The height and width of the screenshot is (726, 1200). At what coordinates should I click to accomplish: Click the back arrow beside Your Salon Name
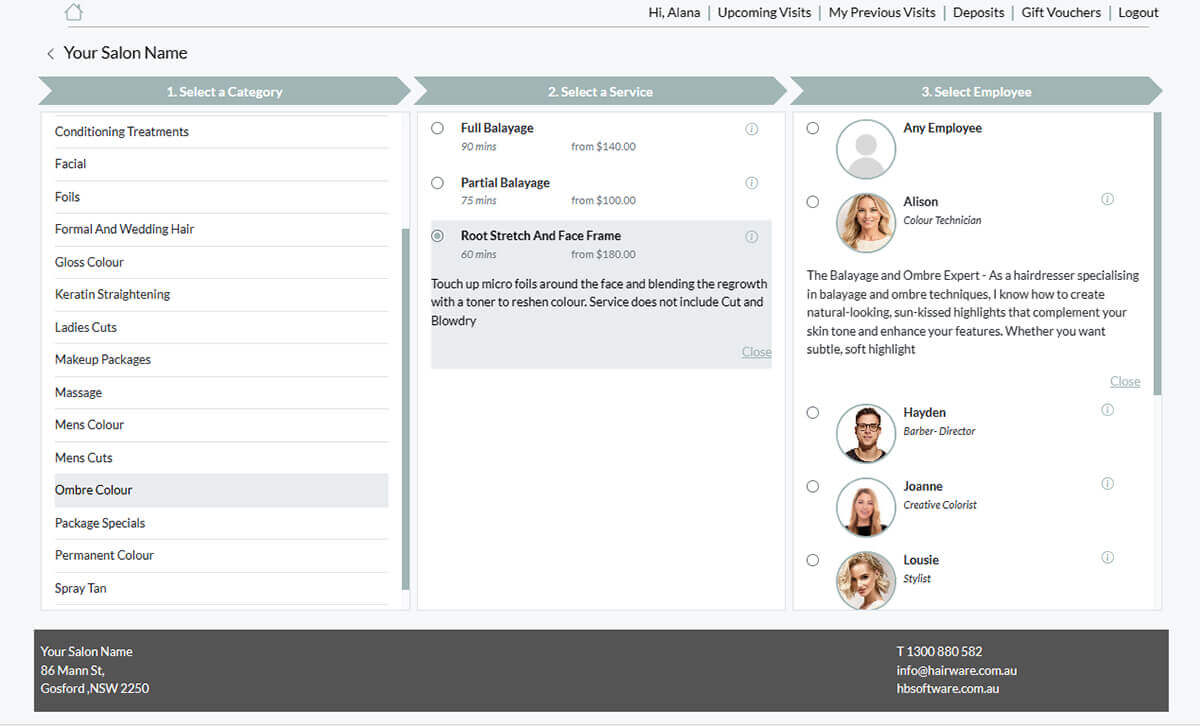50,54
